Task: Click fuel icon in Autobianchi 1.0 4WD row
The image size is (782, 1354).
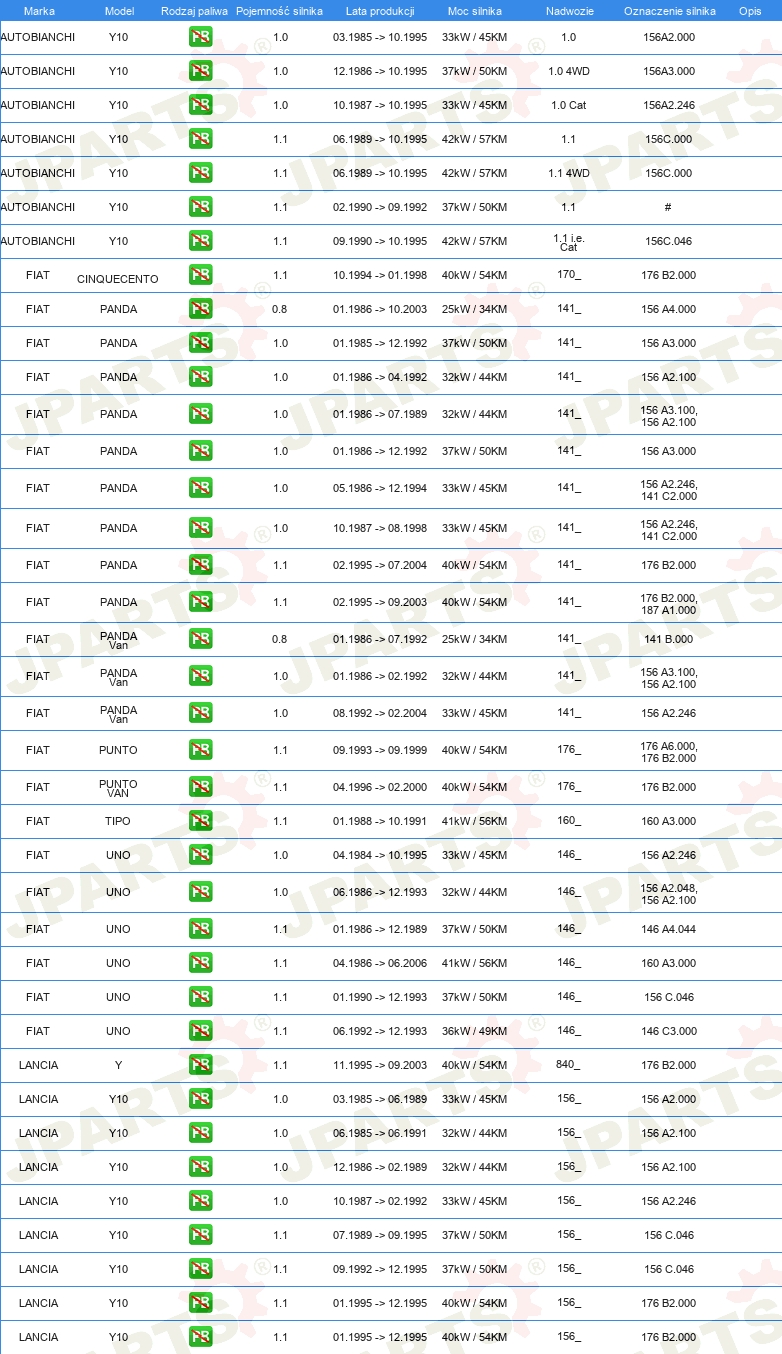Action: tap(200, 72)
